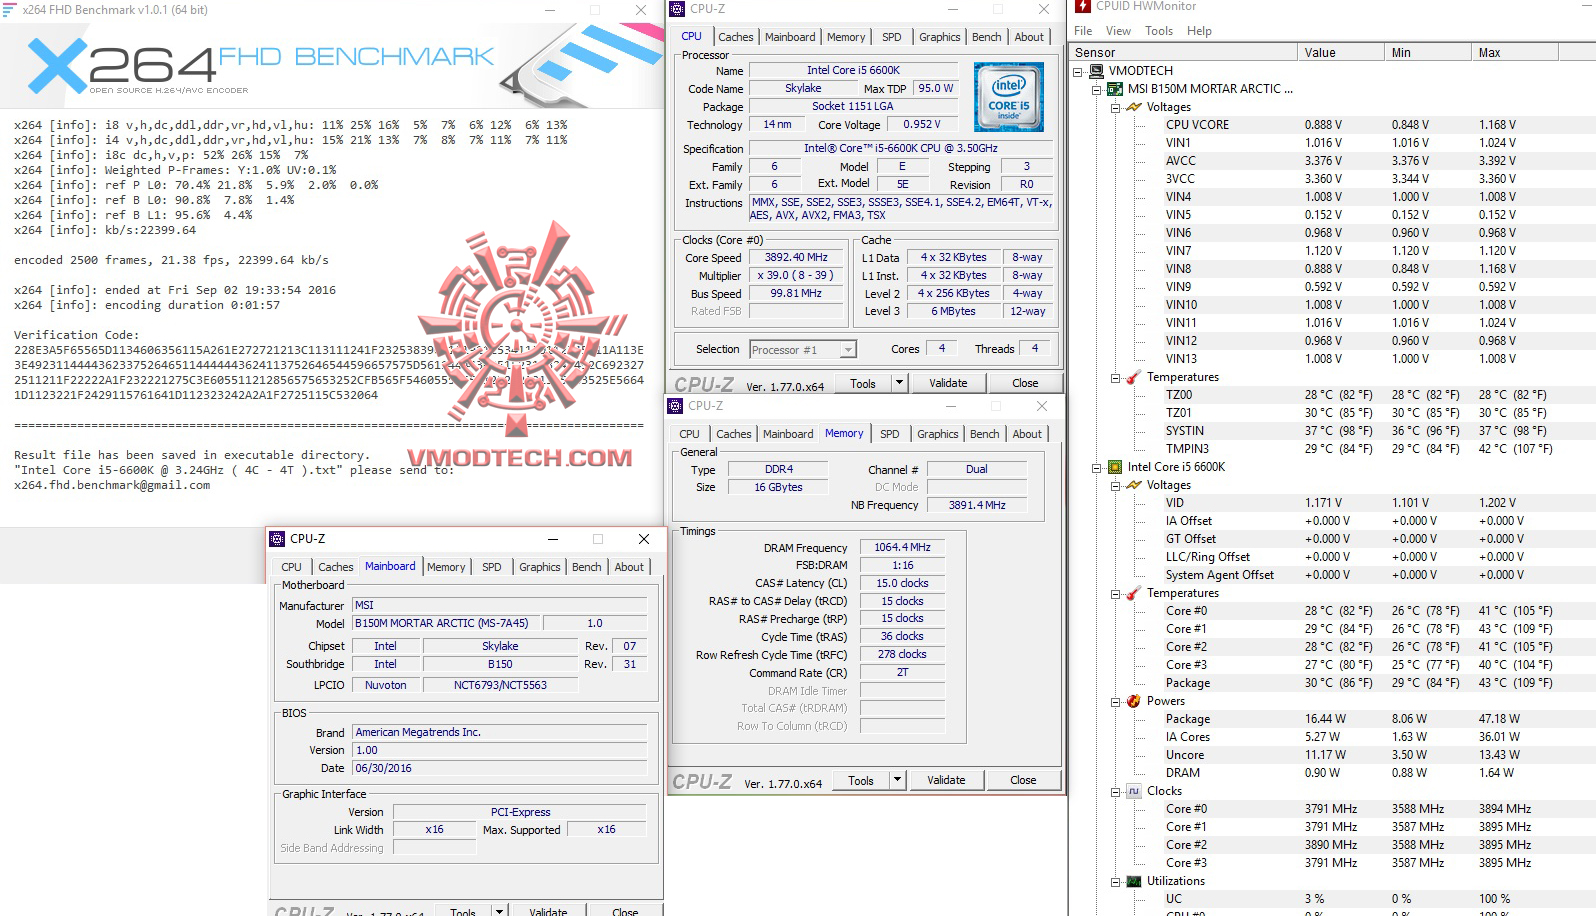Click Validate in the CPU-Z Memory window

[x=946, y=780]
